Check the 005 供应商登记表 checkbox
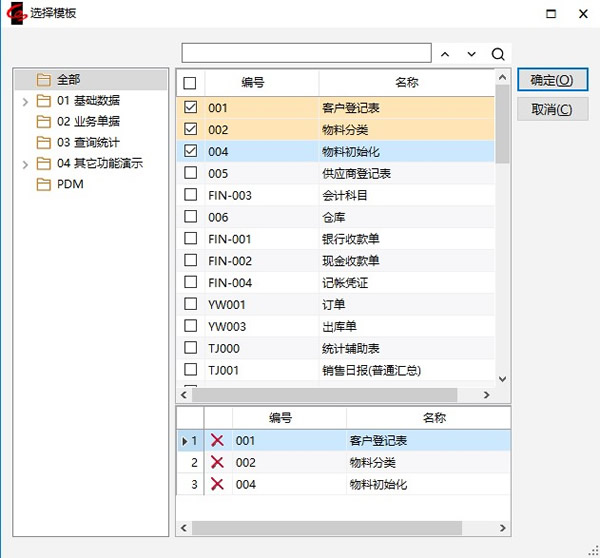 [191, 173]
